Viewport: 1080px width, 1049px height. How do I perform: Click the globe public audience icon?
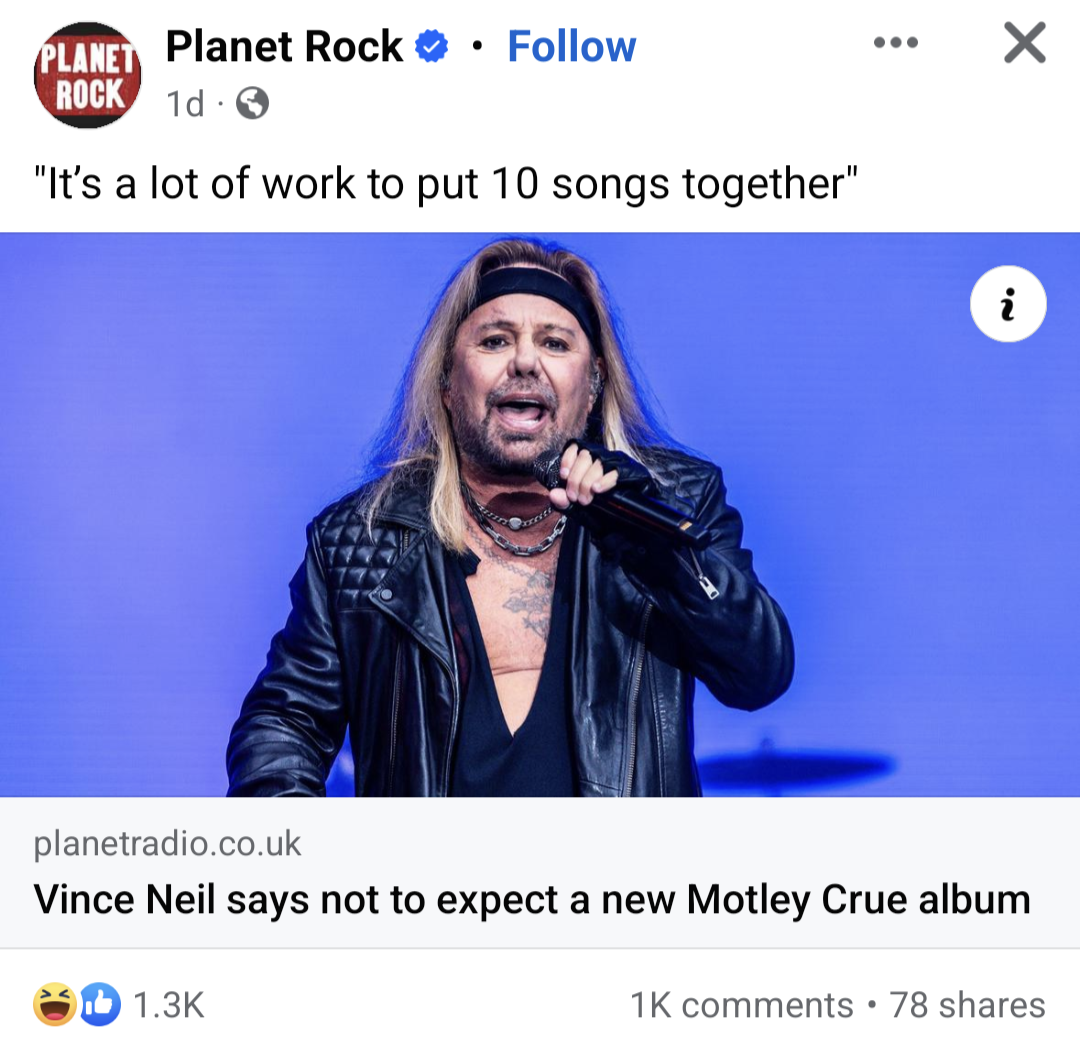(x=252, y=103)
